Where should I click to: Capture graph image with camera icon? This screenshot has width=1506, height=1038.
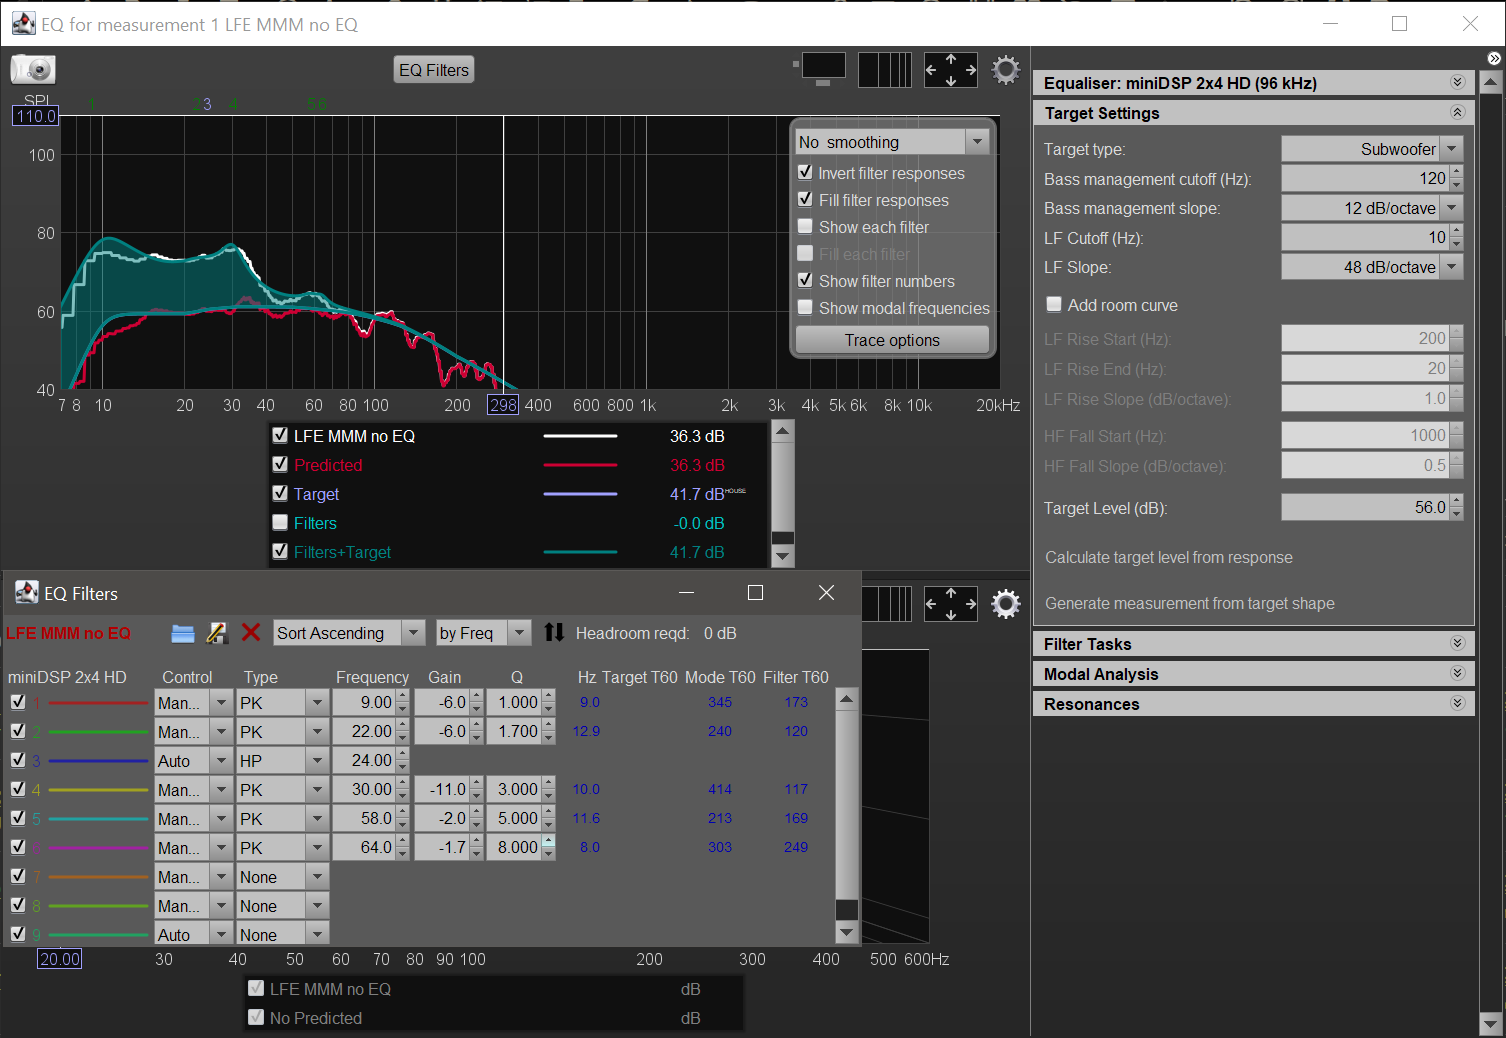[33, 69]
